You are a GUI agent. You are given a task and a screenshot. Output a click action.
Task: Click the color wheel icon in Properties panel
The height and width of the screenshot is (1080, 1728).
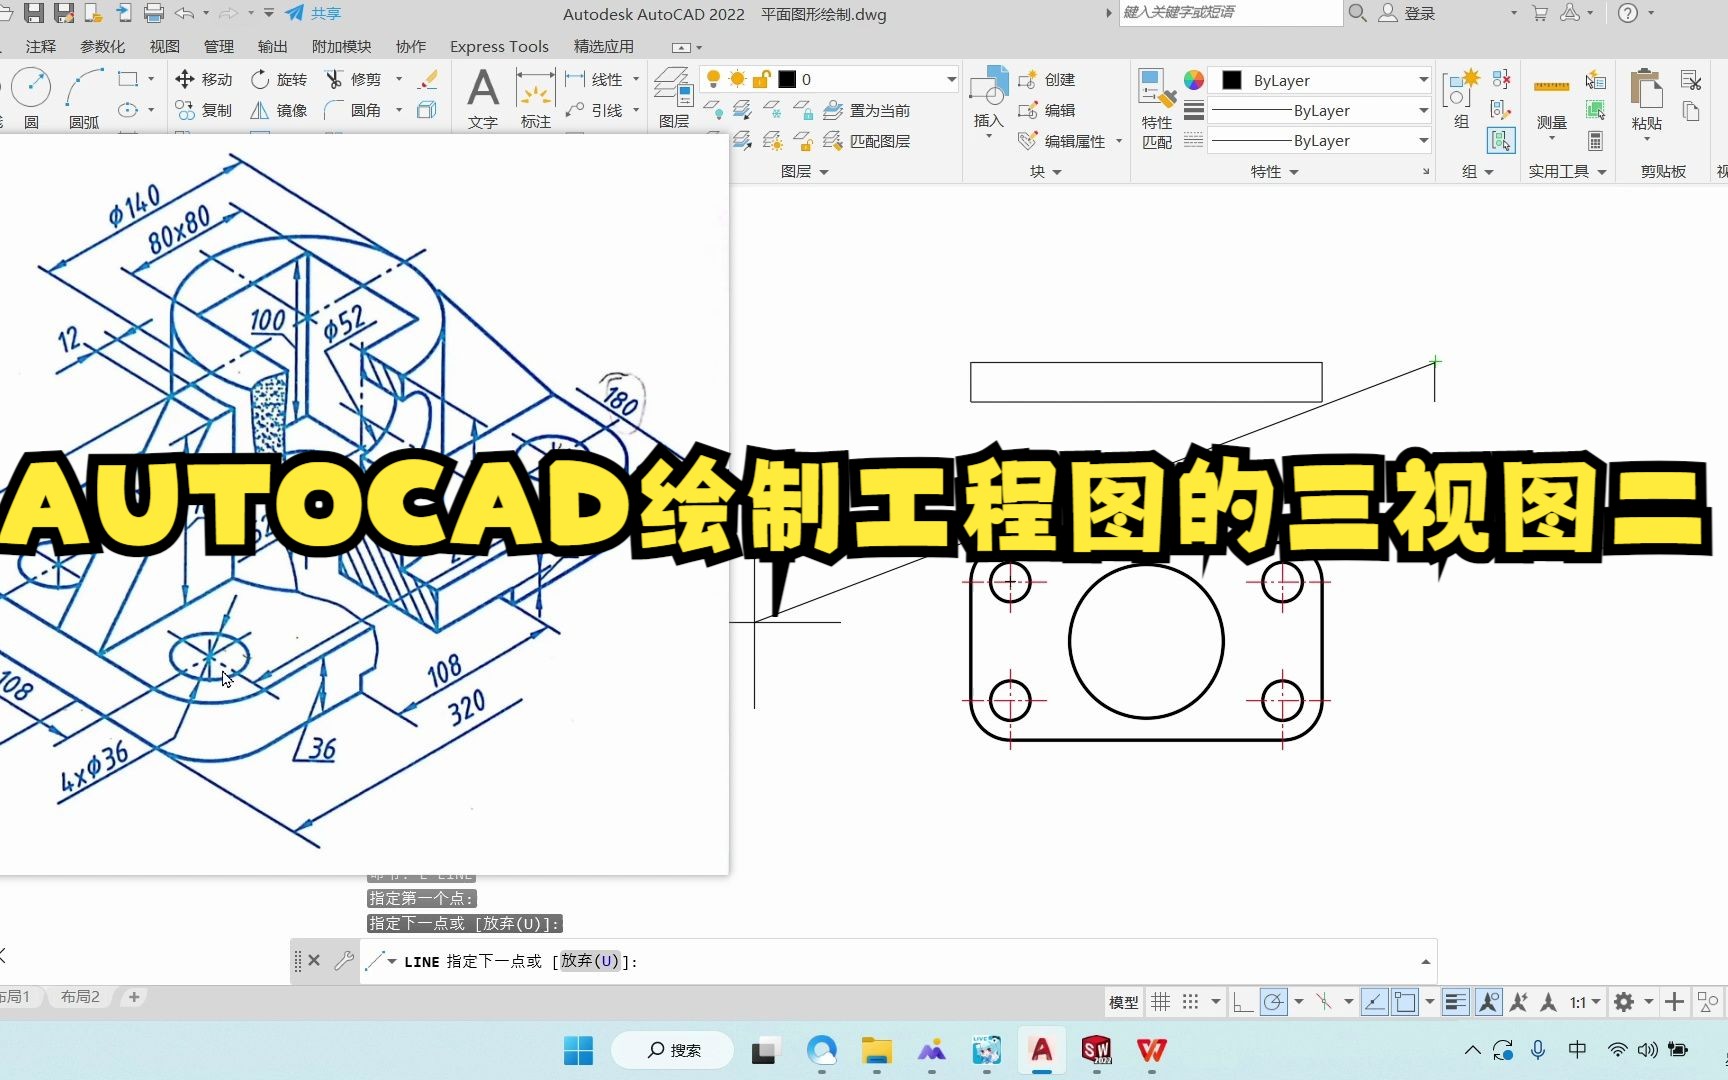[x=1194, y=80]
